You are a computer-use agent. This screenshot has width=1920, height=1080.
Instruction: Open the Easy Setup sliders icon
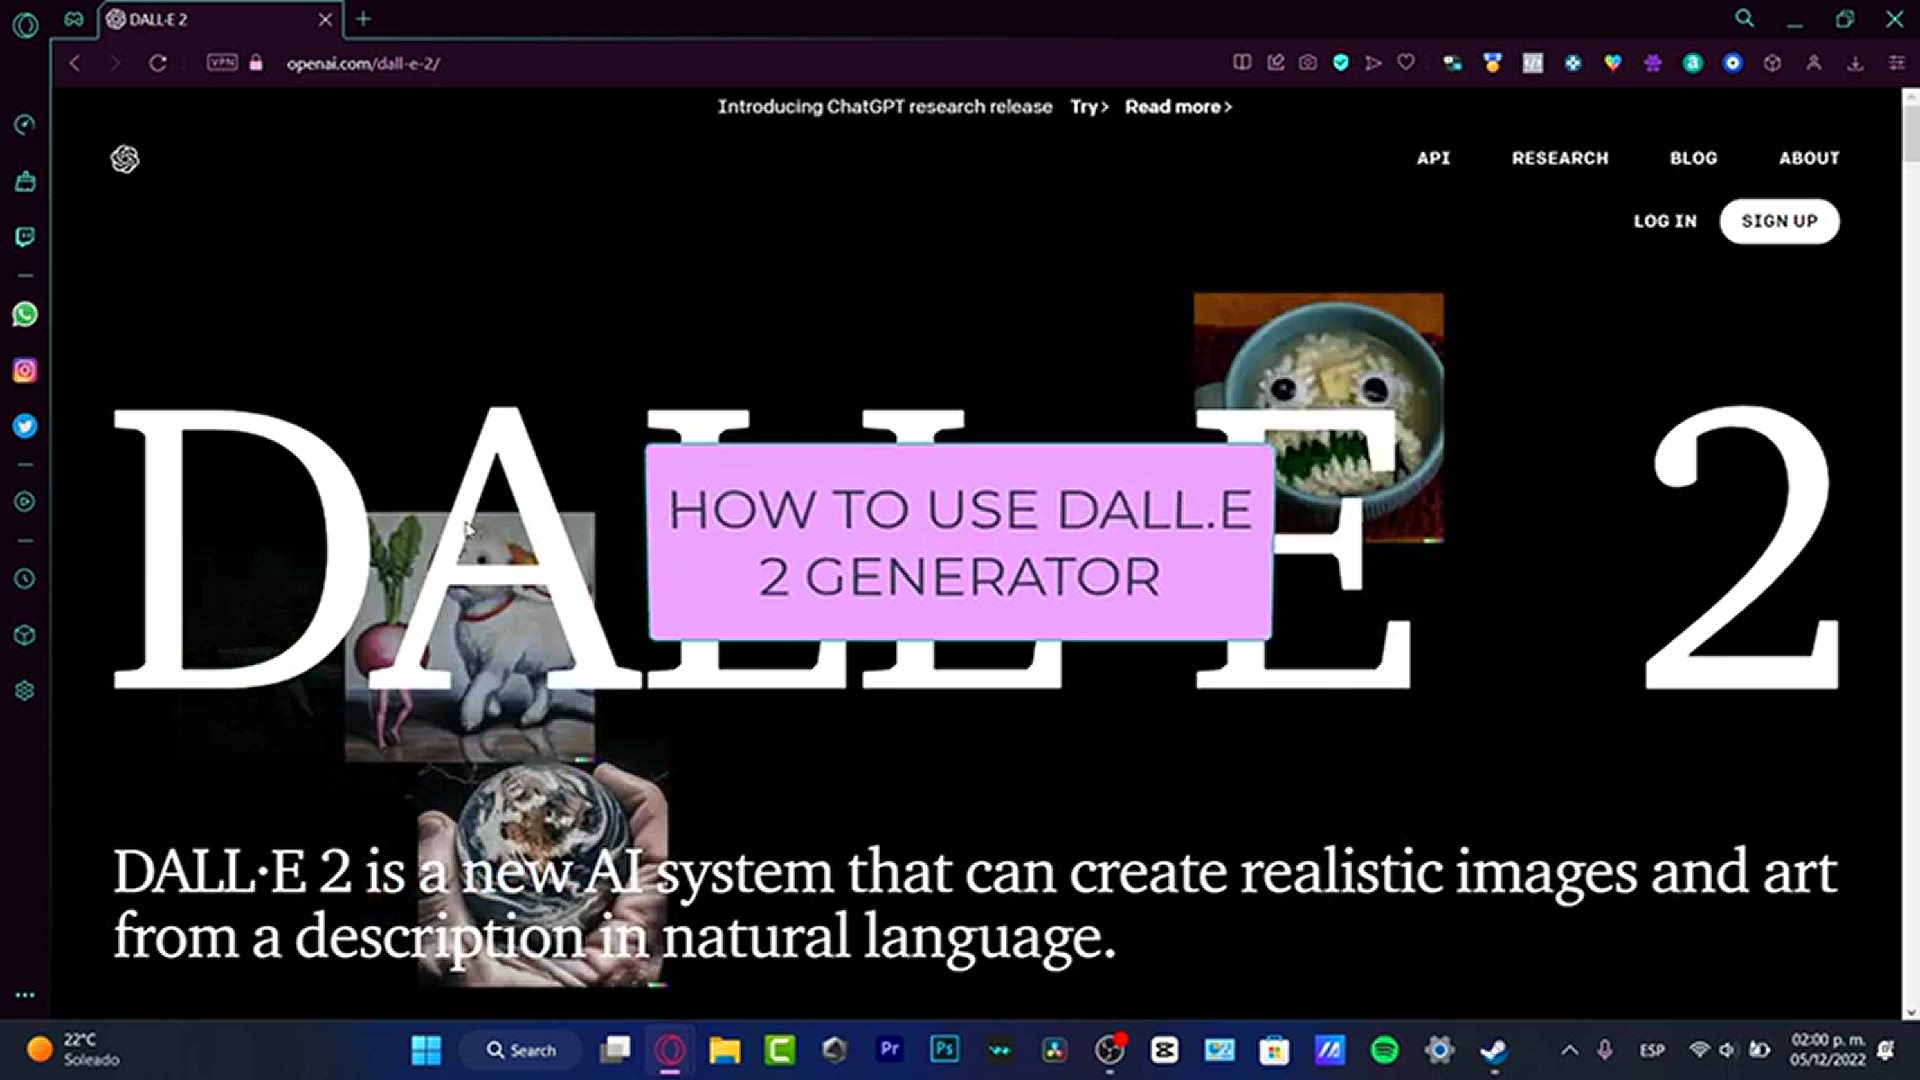pos(1896,63)
